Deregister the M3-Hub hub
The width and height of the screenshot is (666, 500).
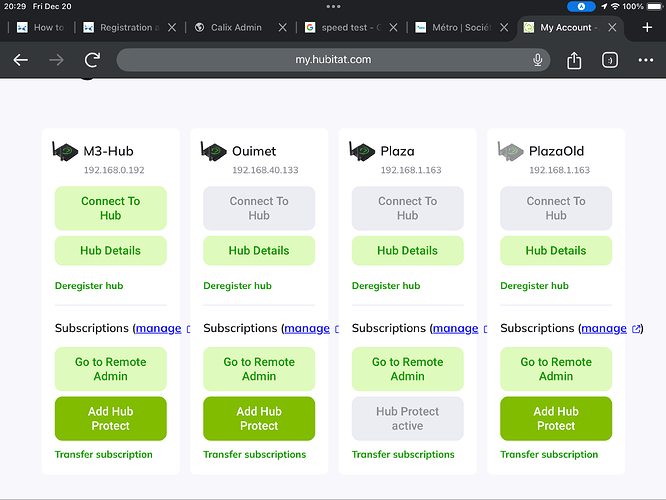pyautogui.click(x=89, y=286)
